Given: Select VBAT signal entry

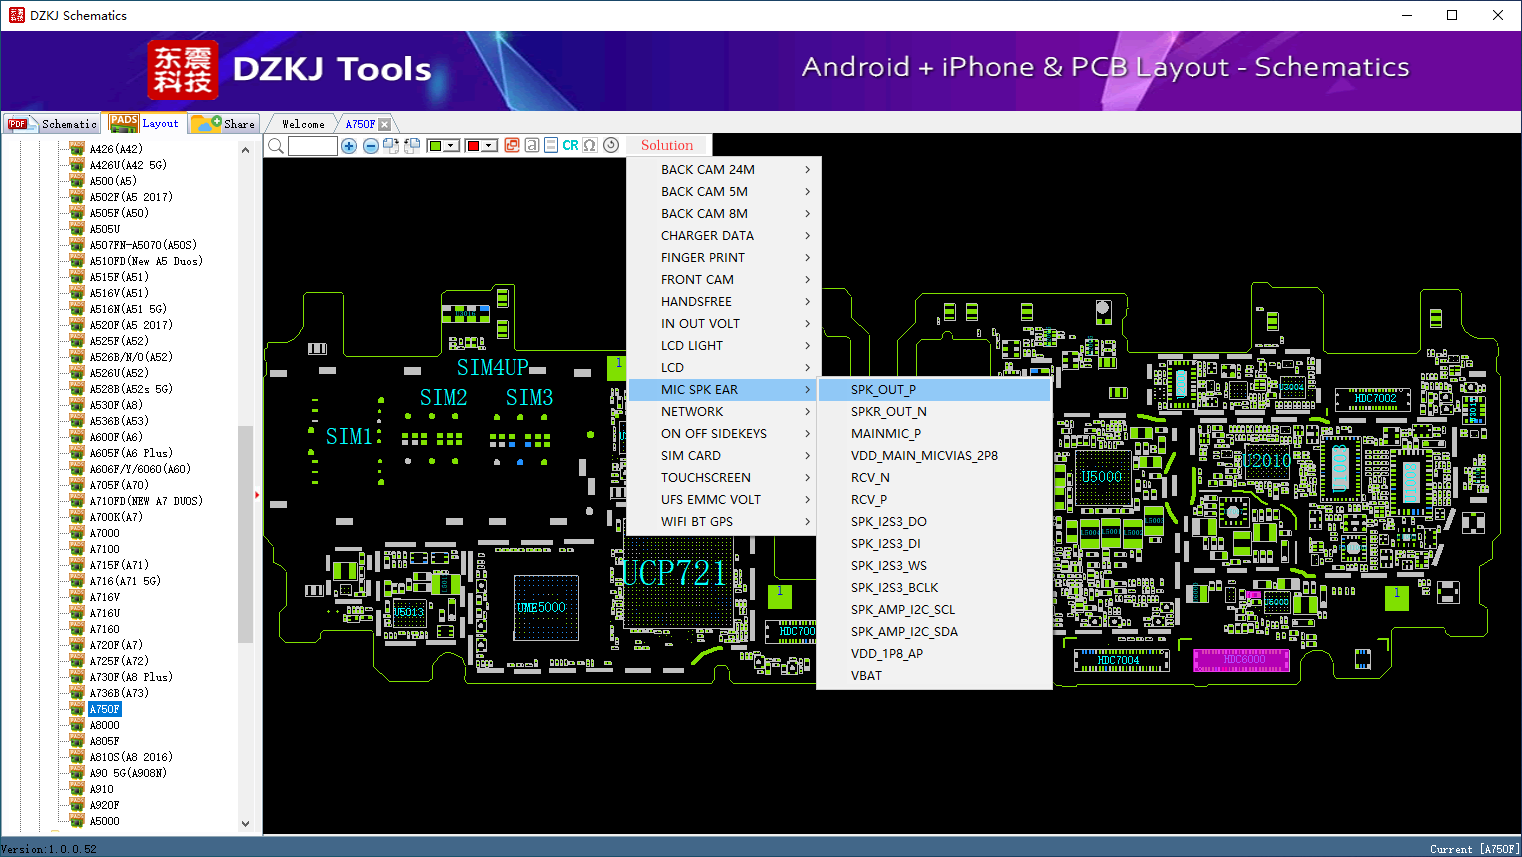Looking at the screenshot, I should (935, 676).
